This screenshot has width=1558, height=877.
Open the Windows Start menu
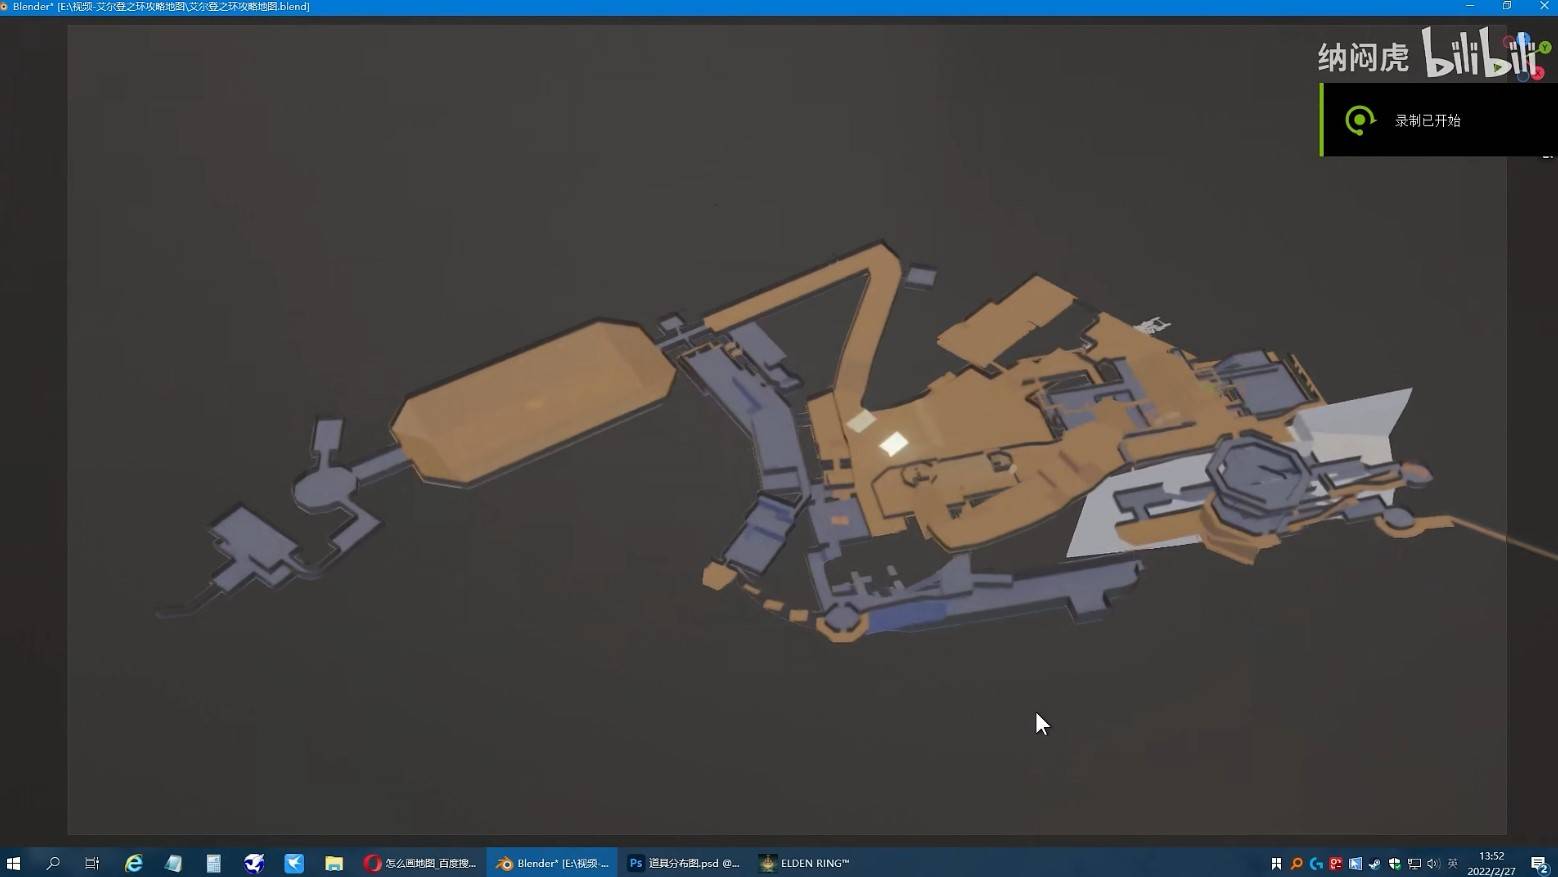tap(13, 863)
